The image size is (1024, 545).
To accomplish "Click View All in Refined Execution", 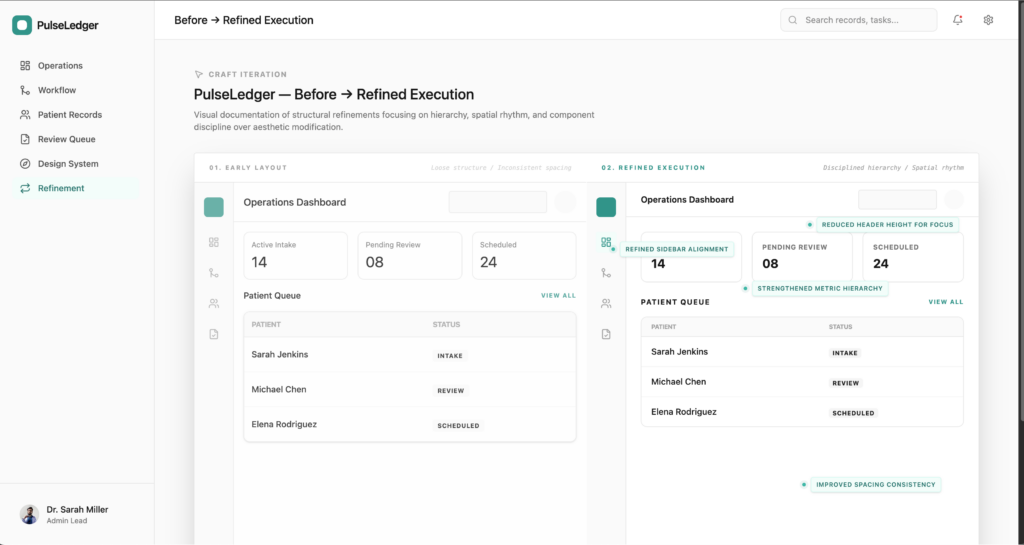I will [946, 302].
